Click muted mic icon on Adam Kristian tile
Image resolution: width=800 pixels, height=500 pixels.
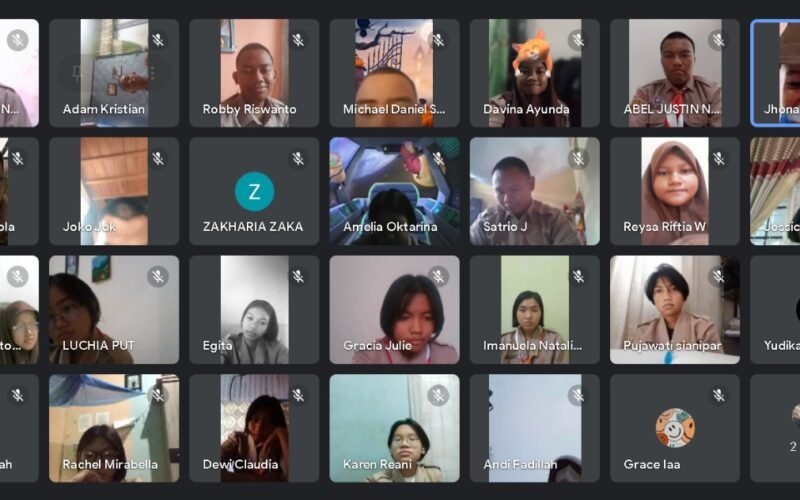pyautogui.click(x=158, y=40)
